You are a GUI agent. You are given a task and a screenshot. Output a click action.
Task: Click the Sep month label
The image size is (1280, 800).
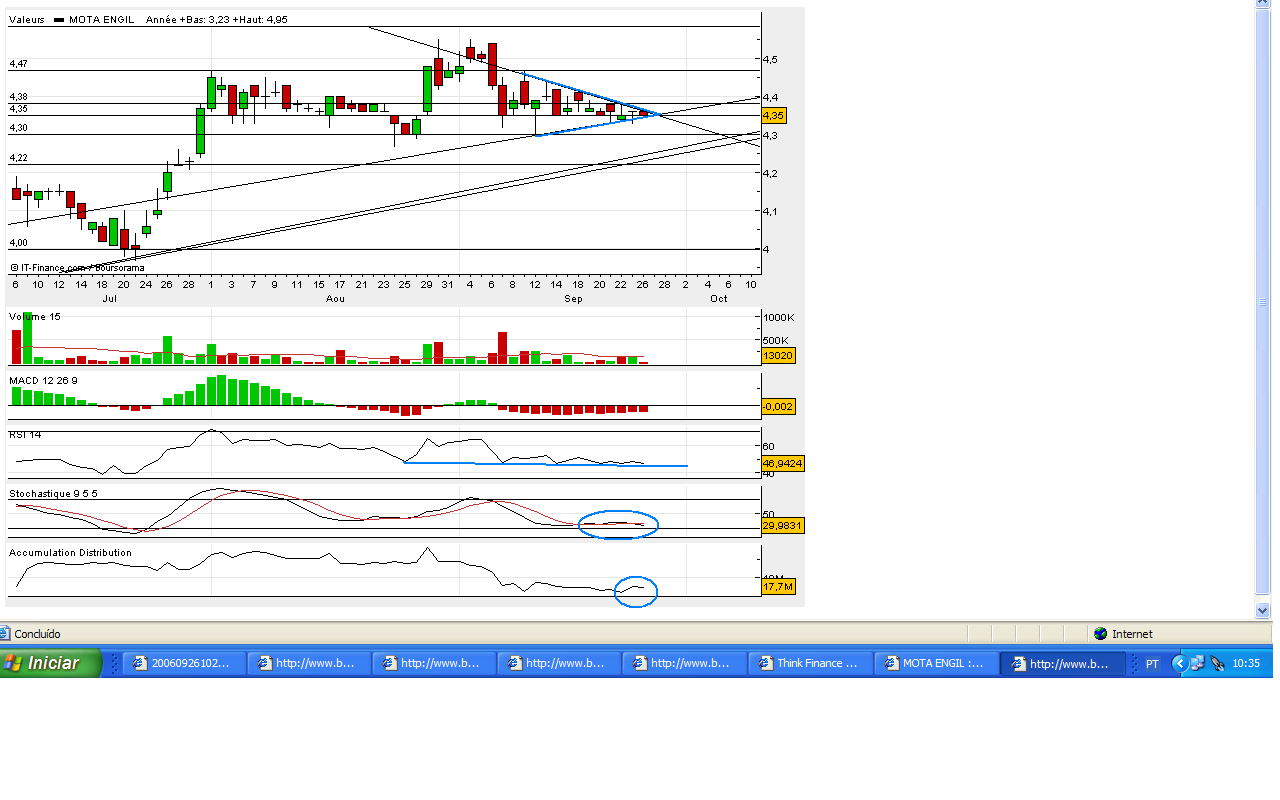(573, 298)
